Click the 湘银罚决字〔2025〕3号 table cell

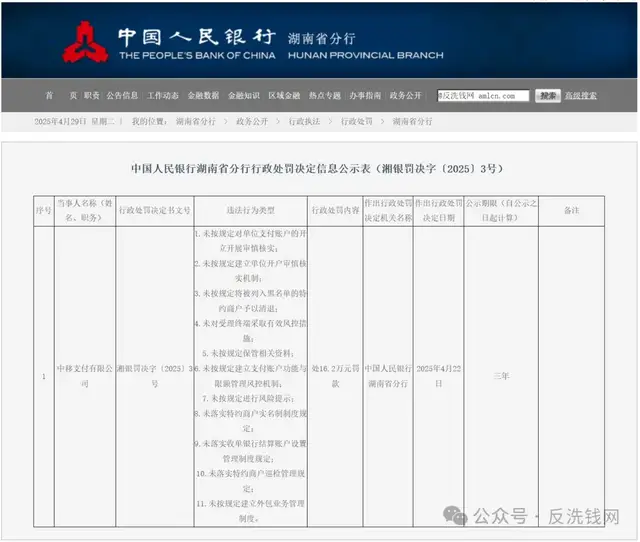[x=155, y=376]
